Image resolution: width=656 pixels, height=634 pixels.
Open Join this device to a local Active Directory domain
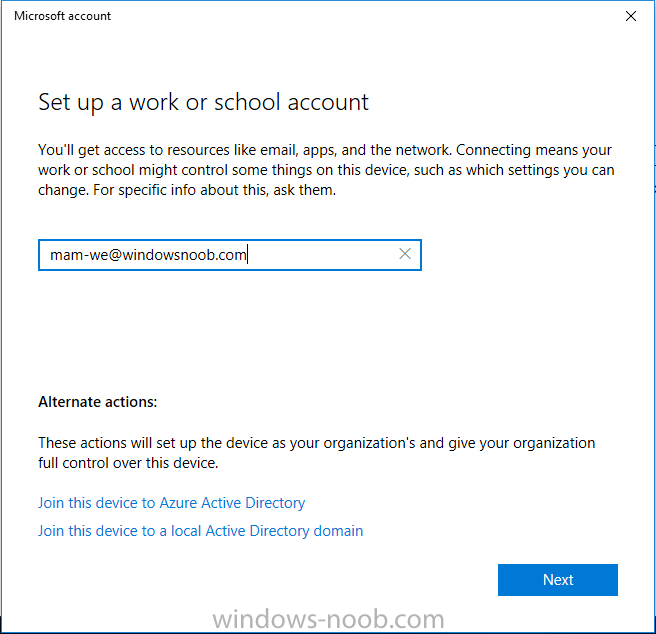[200, 531]
